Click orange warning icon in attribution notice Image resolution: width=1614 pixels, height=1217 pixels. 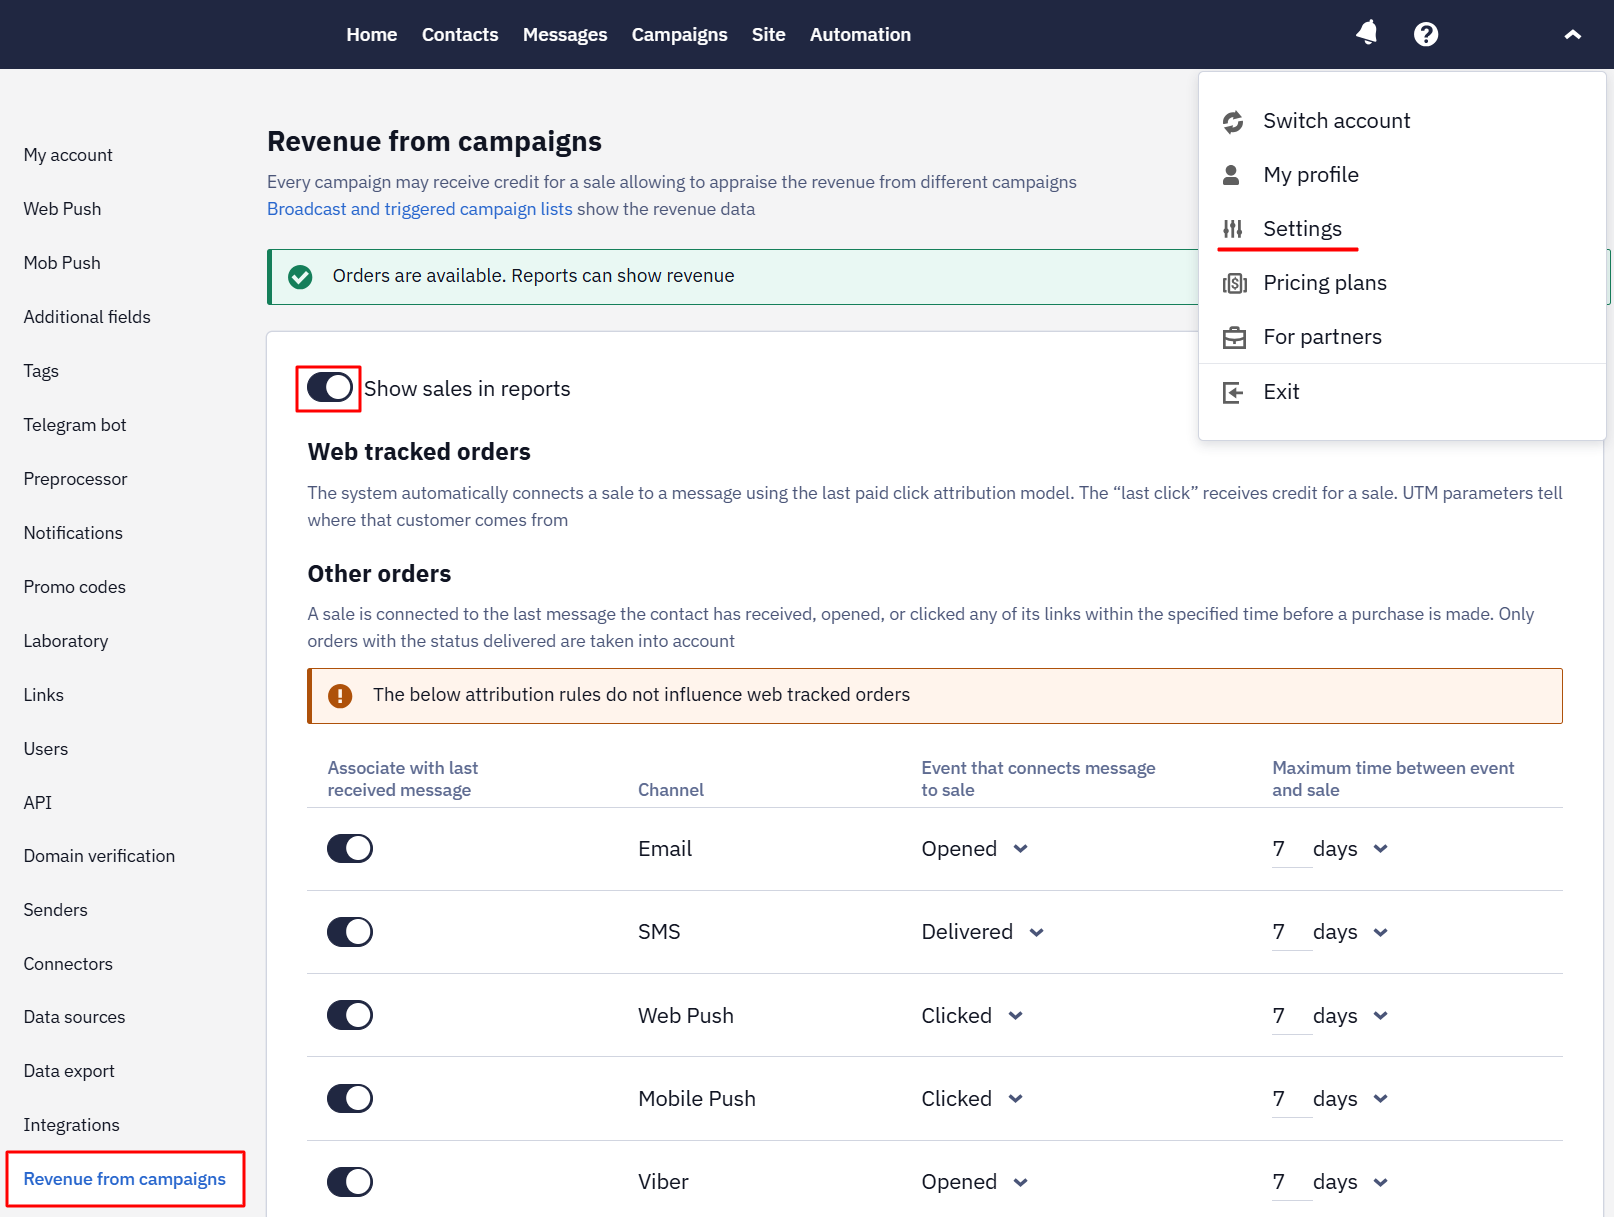(x=340, y=696)
